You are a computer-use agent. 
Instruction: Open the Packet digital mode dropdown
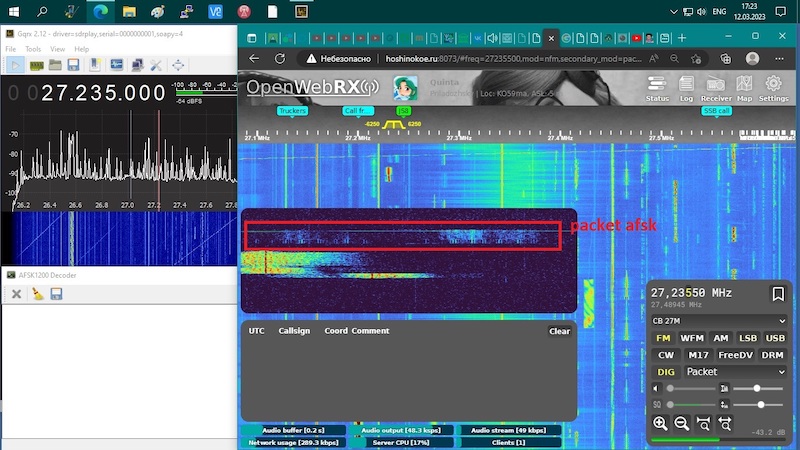[x=735, y=372]
